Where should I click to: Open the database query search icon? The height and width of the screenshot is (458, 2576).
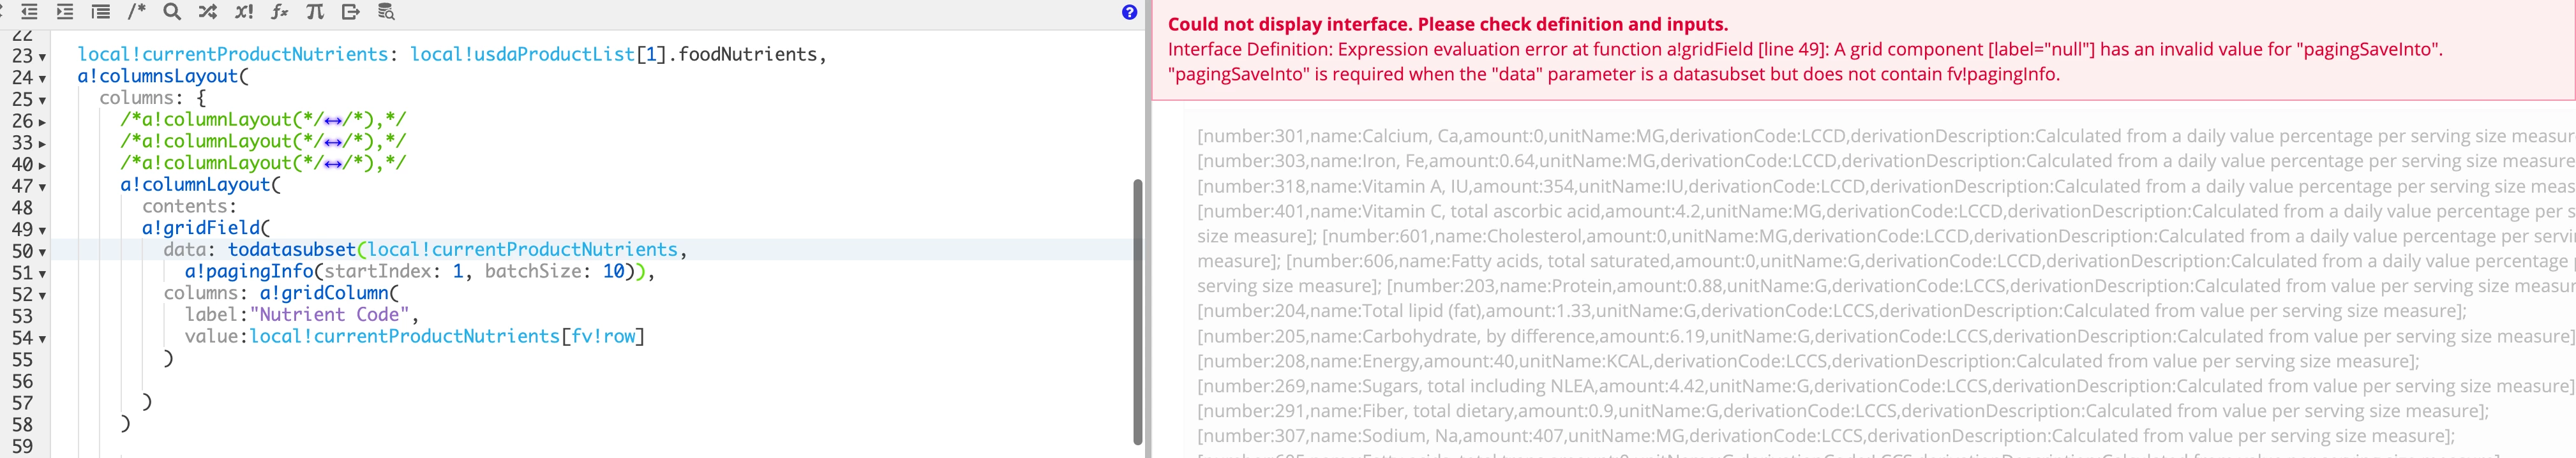point(386,12)
